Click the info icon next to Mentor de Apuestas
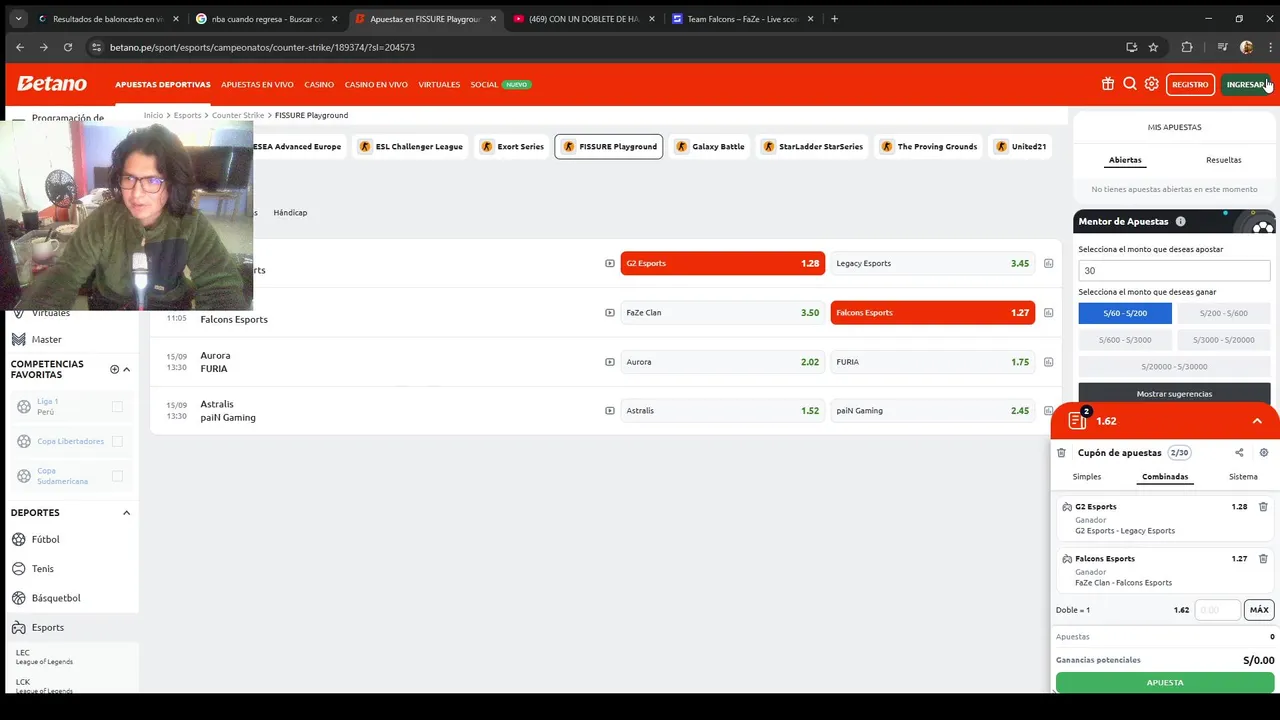The width and height of the screenshot is (1280, 720). 1181,221
